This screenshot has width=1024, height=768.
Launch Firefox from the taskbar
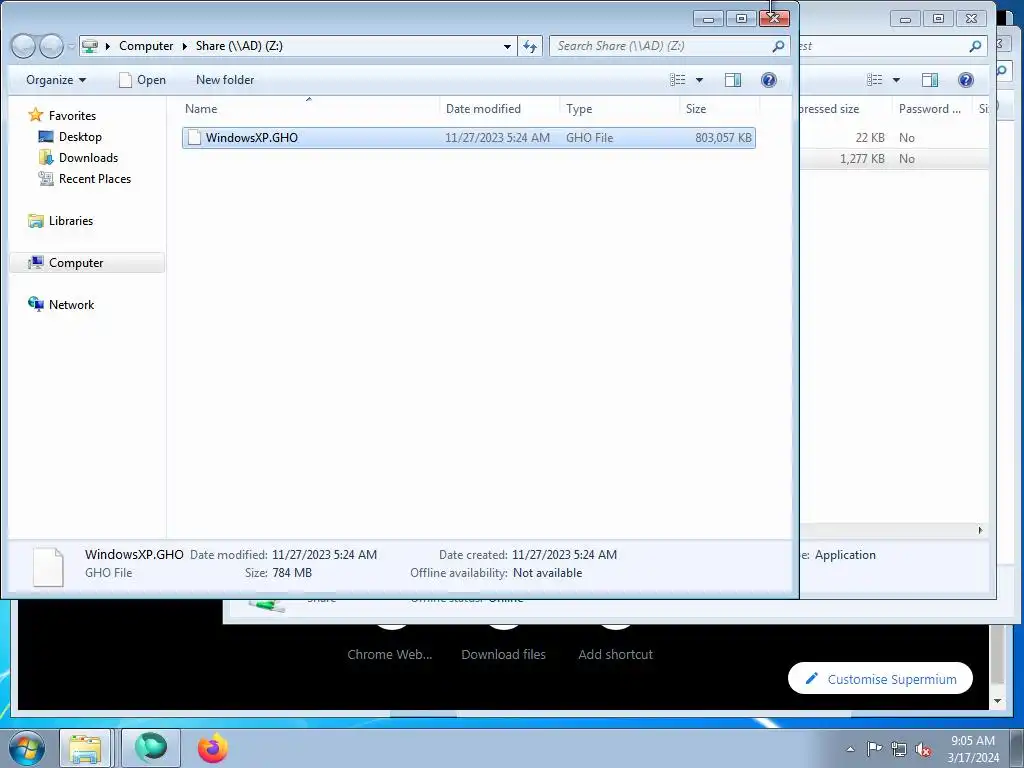click(213, 748)
